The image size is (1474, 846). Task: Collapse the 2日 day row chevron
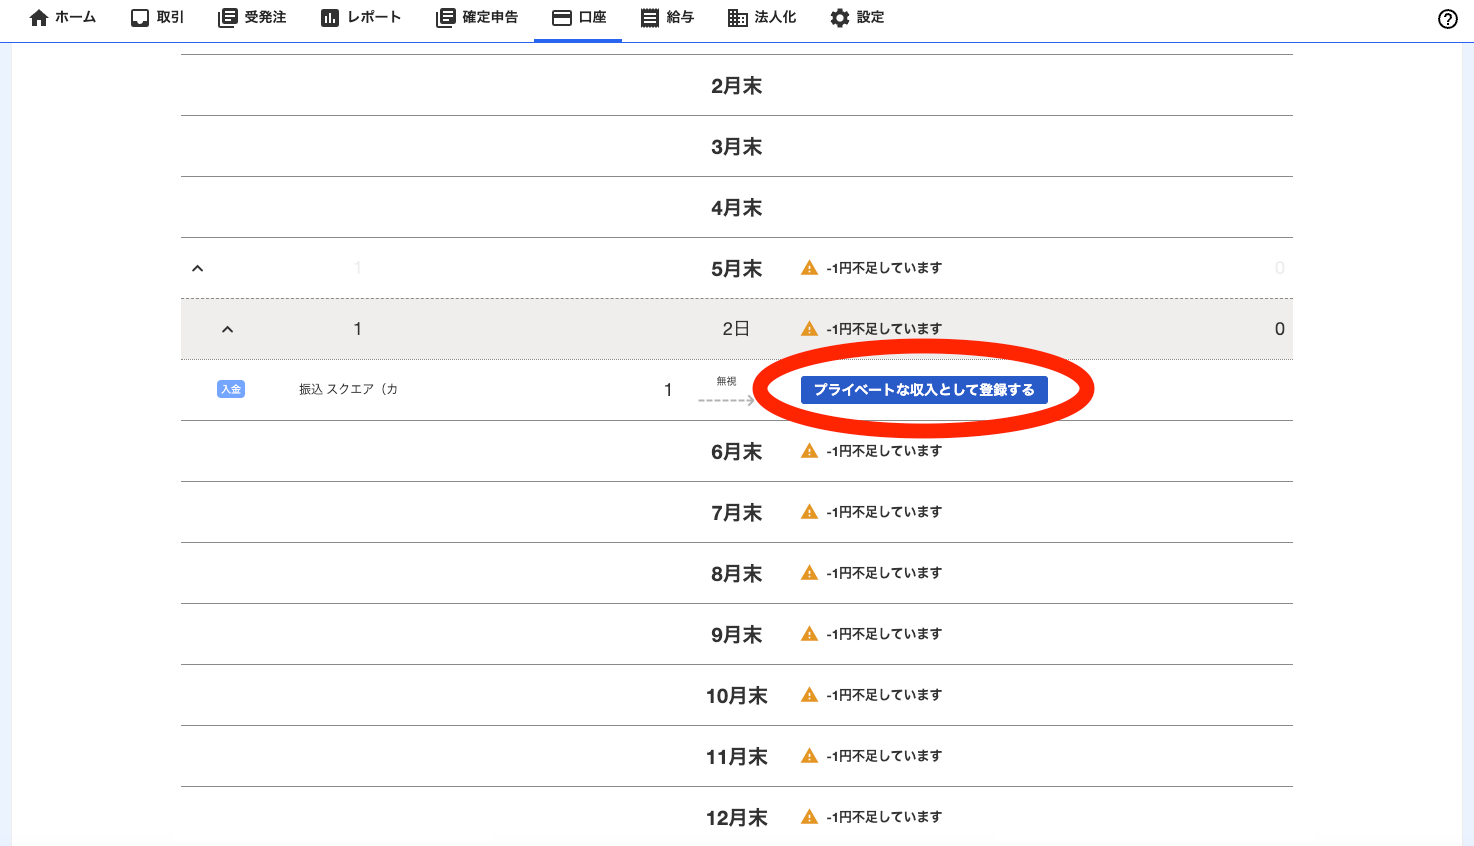(228, 329)
